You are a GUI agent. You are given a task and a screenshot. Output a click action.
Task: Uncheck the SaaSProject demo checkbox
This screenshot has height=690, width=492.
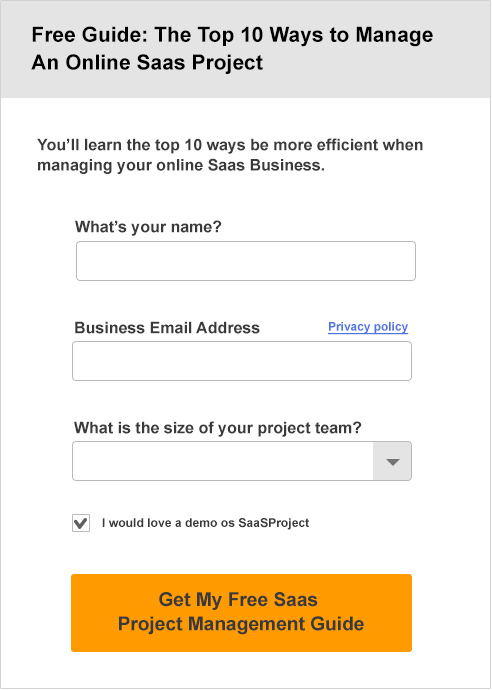tap(81, 523)
